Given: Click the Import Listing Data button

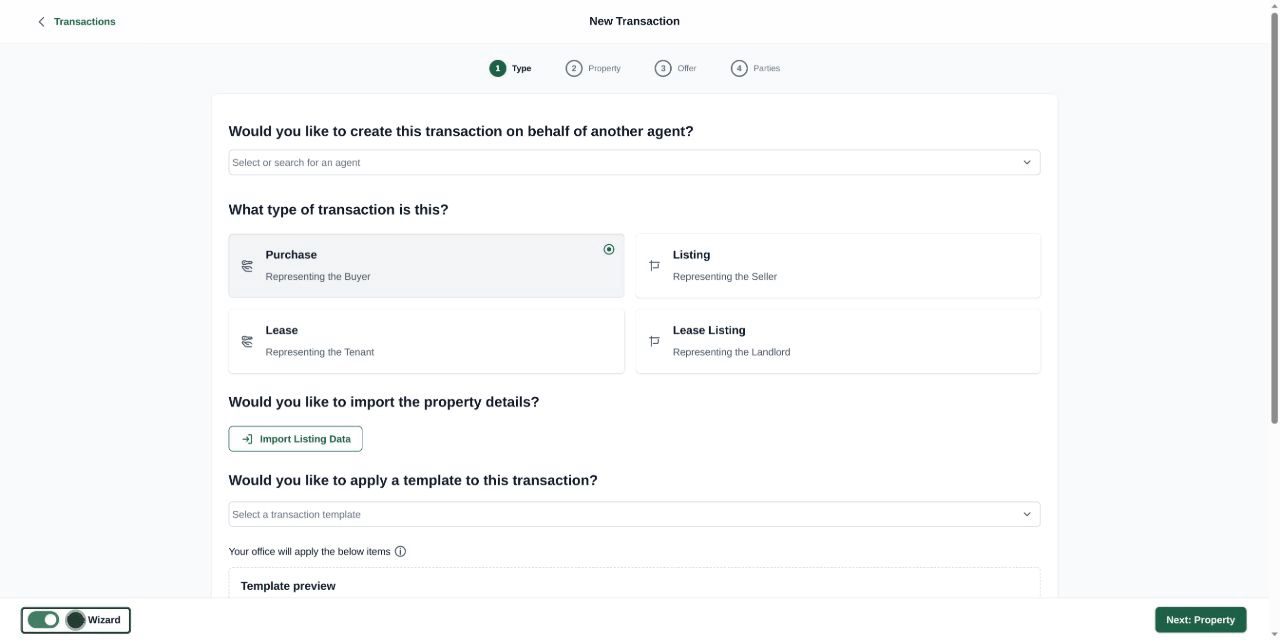Looking at the screenshot, I should coord(295,439).
